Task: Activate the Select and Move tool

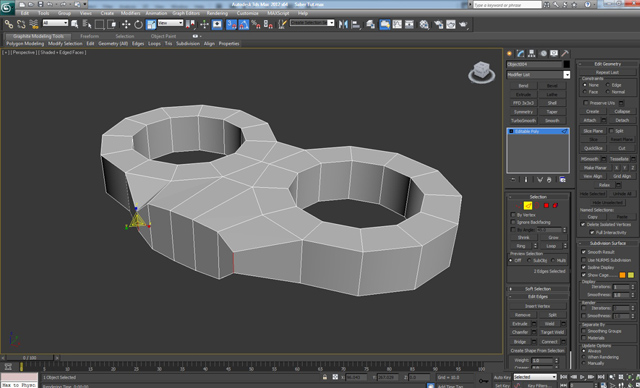Action: coord(126,24)
